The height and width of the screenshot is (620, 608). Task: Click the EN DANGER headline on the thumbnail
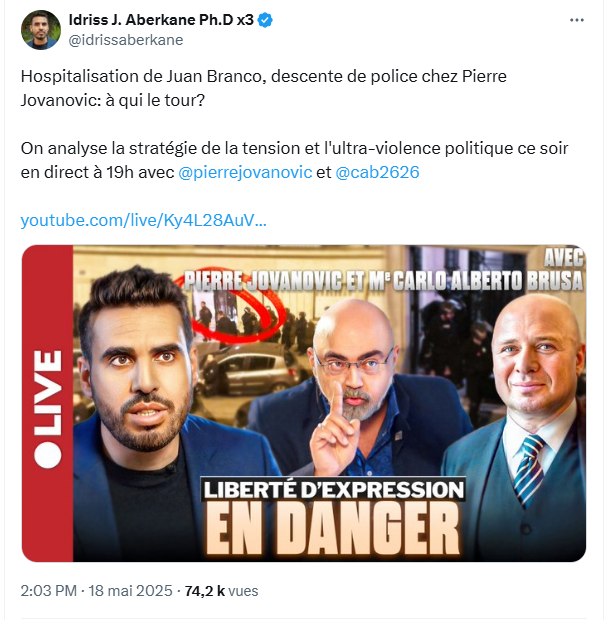(x=333, y=529)
